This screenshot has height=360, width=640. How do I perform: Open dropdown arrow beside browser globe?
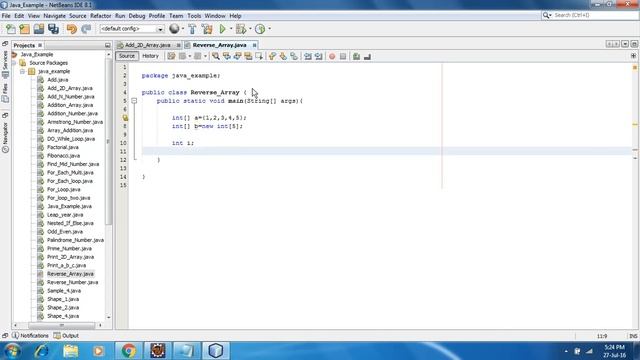[182, 29]
